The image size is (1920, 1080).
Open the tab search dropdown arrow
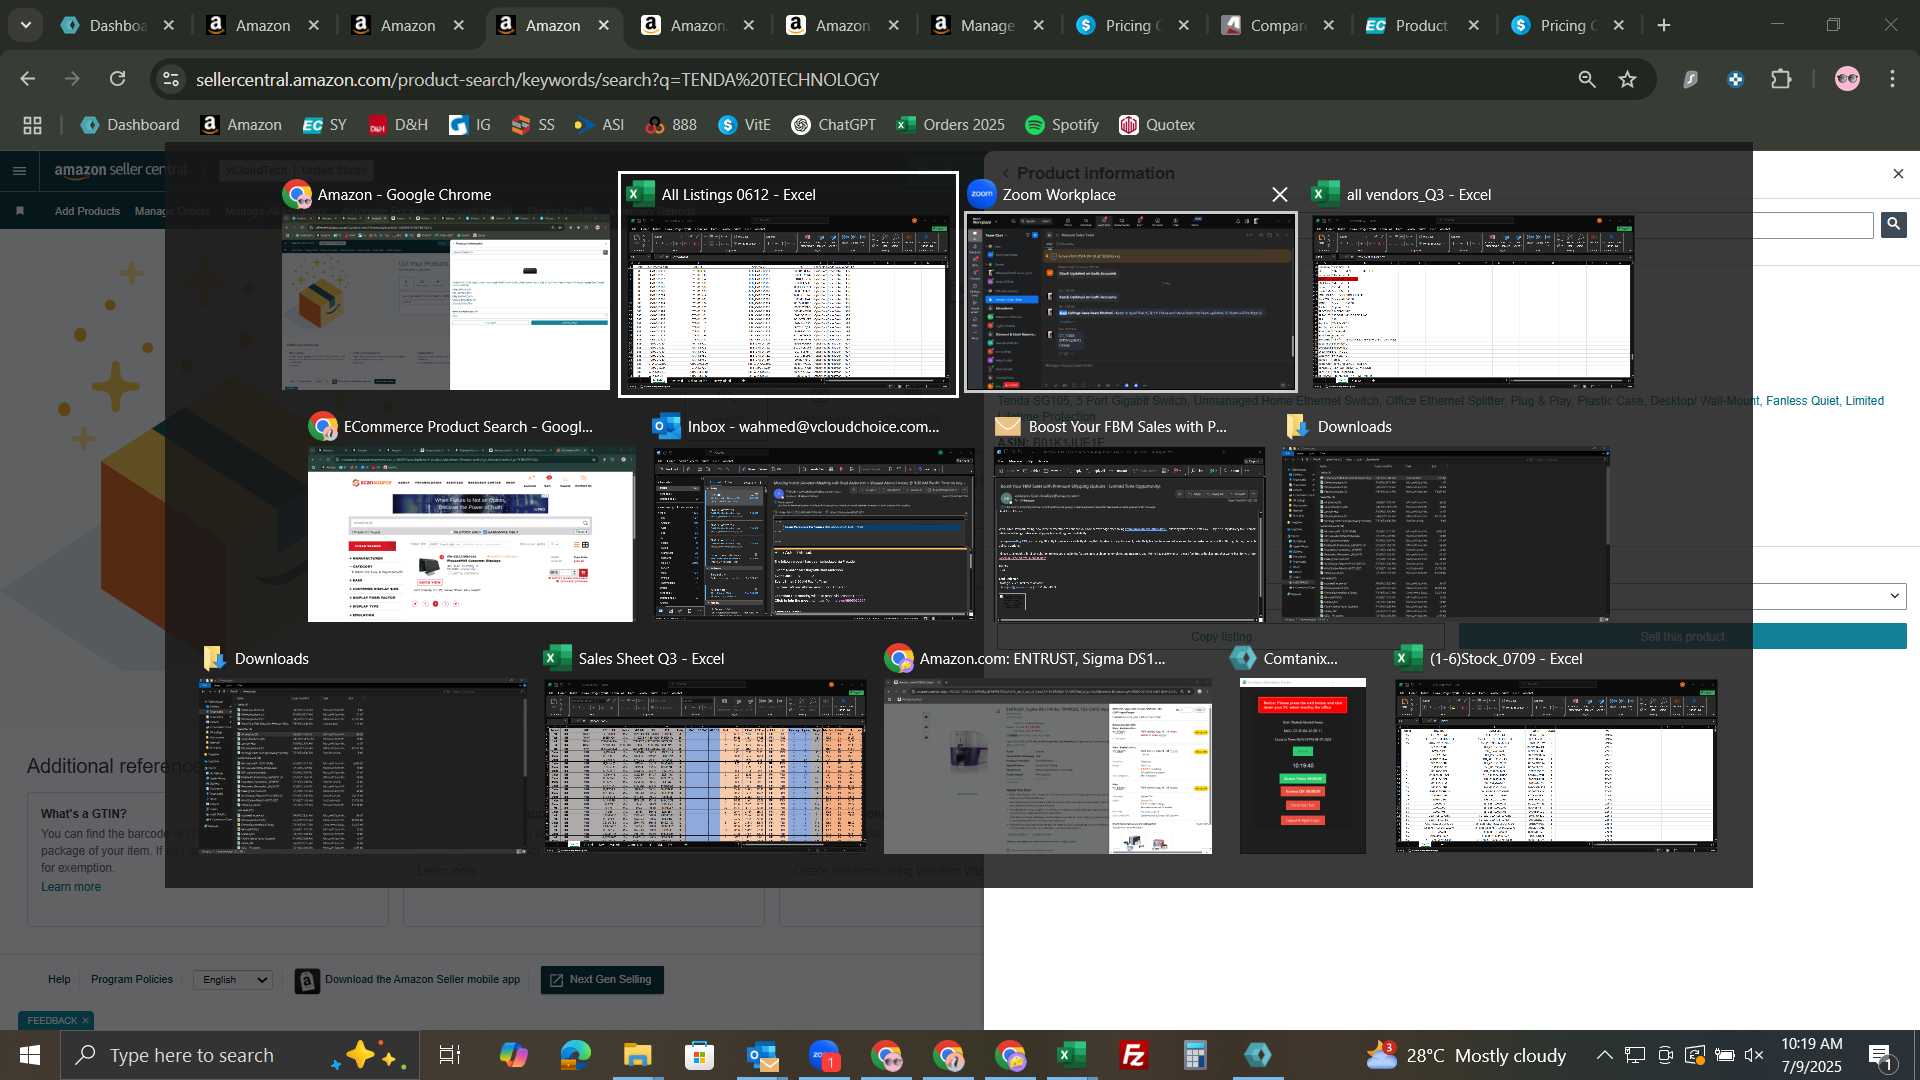point(26,25)
